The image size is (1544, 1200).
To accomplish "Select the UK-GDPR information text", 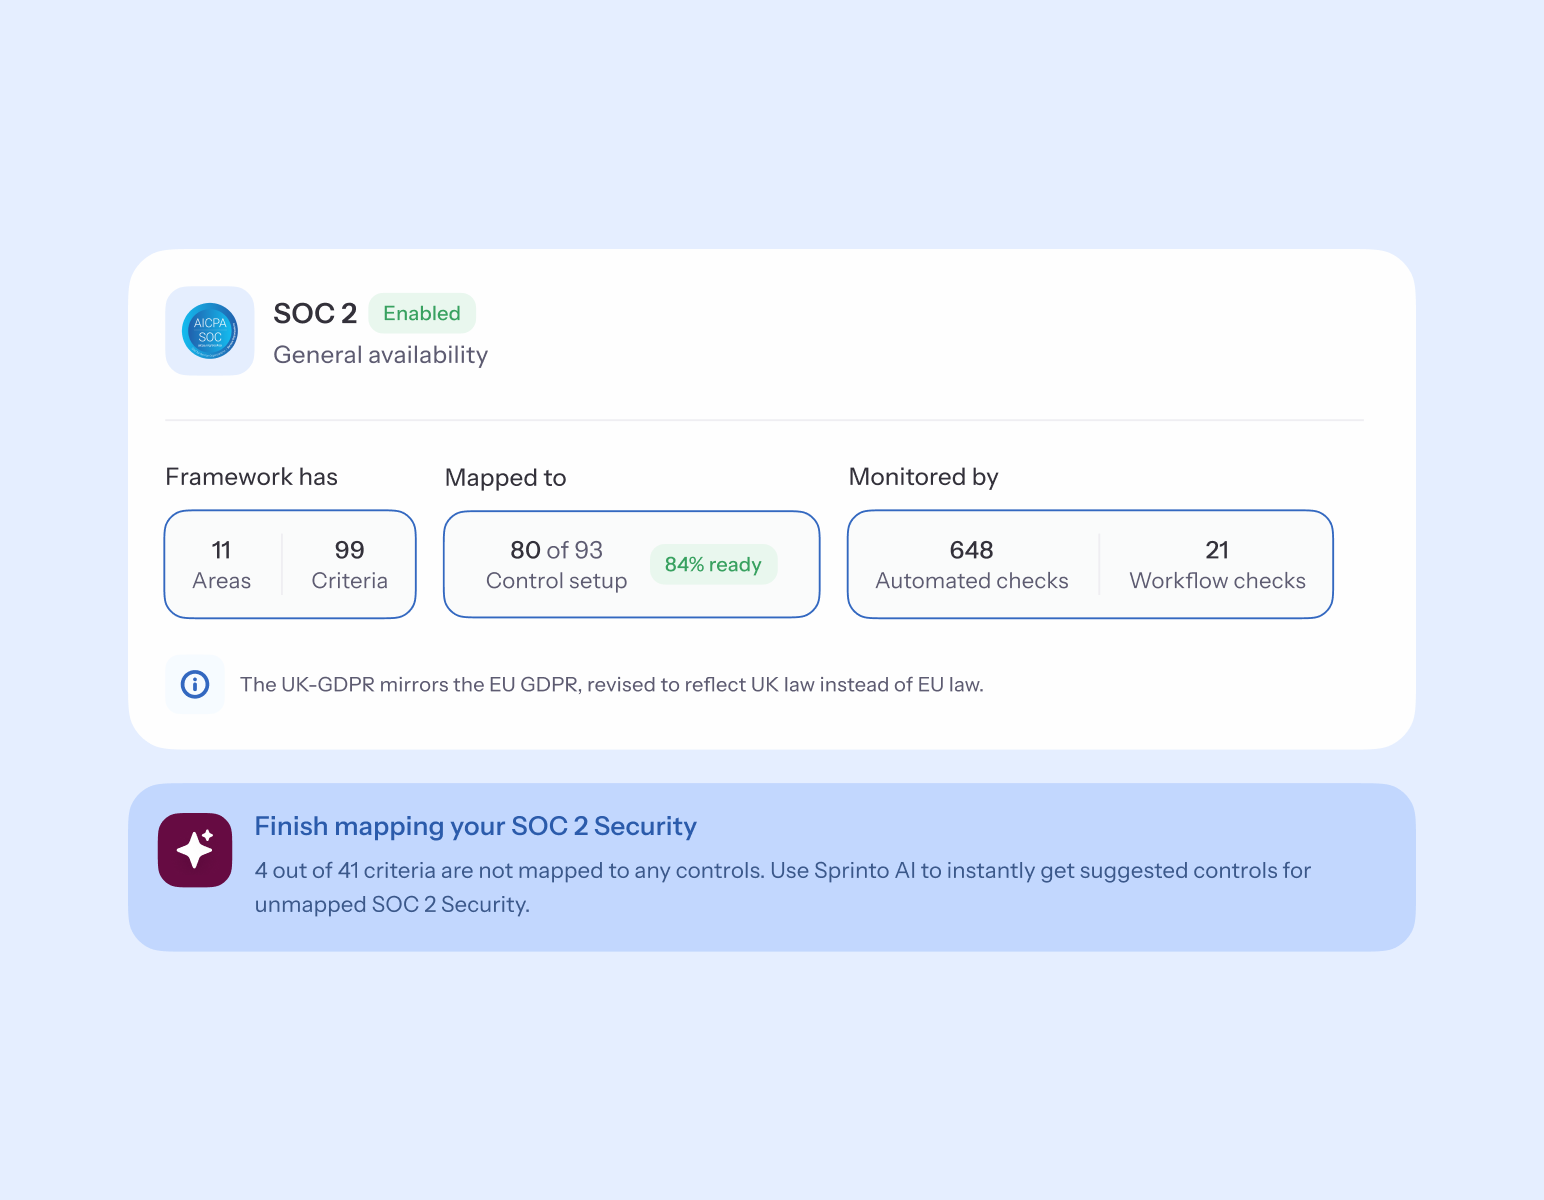I will [611, 684].
